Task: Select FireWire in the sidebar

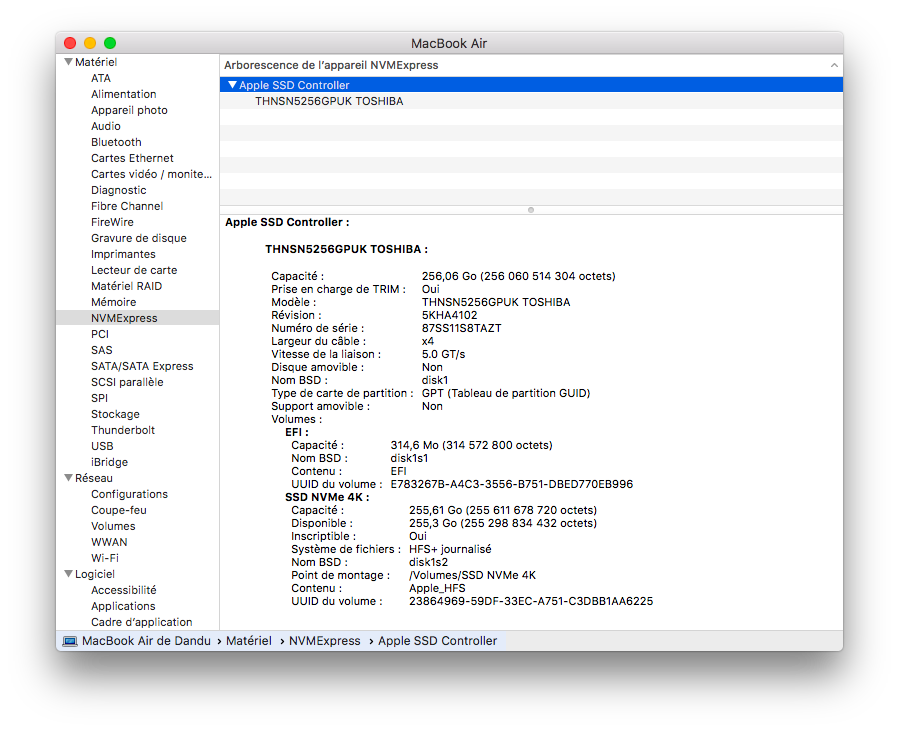Action: coord(112,222)
